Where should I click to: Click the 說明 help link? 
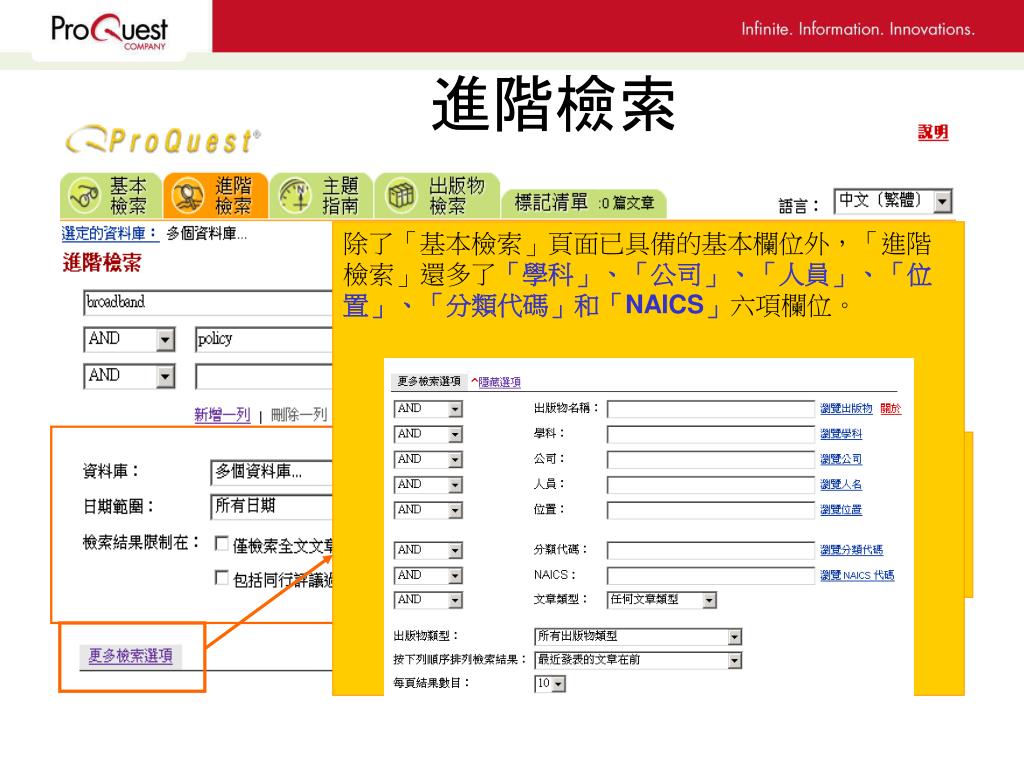(x=933, y=132)
